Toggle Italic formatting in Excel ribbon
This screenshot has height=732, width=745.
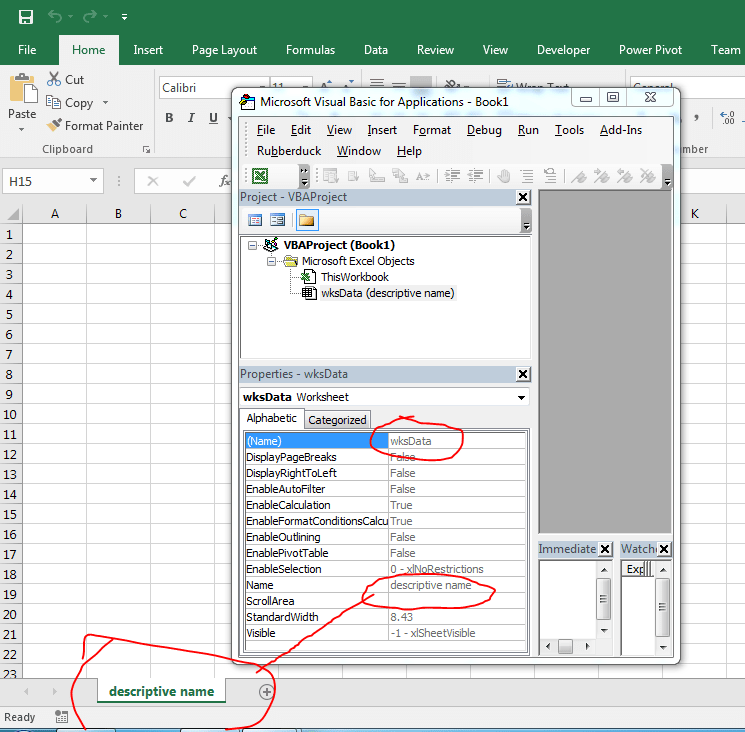(191, 118)
